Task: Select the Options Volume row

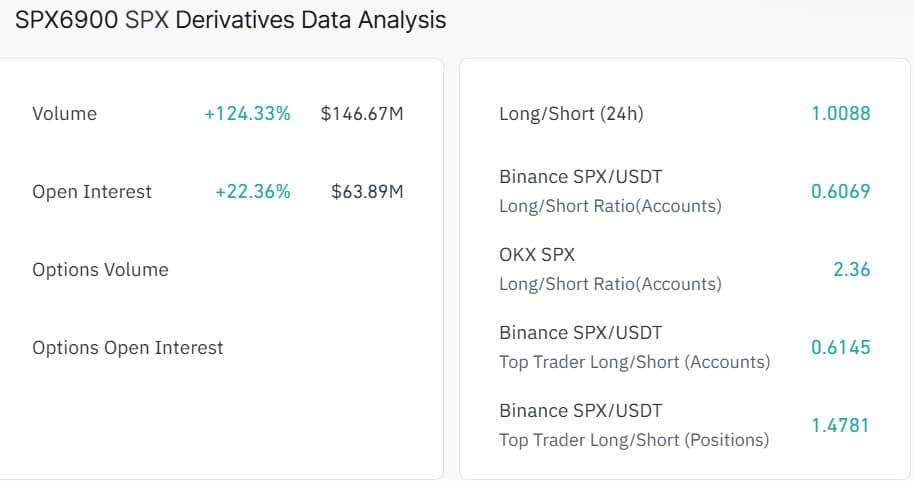Action: point(100,270)
